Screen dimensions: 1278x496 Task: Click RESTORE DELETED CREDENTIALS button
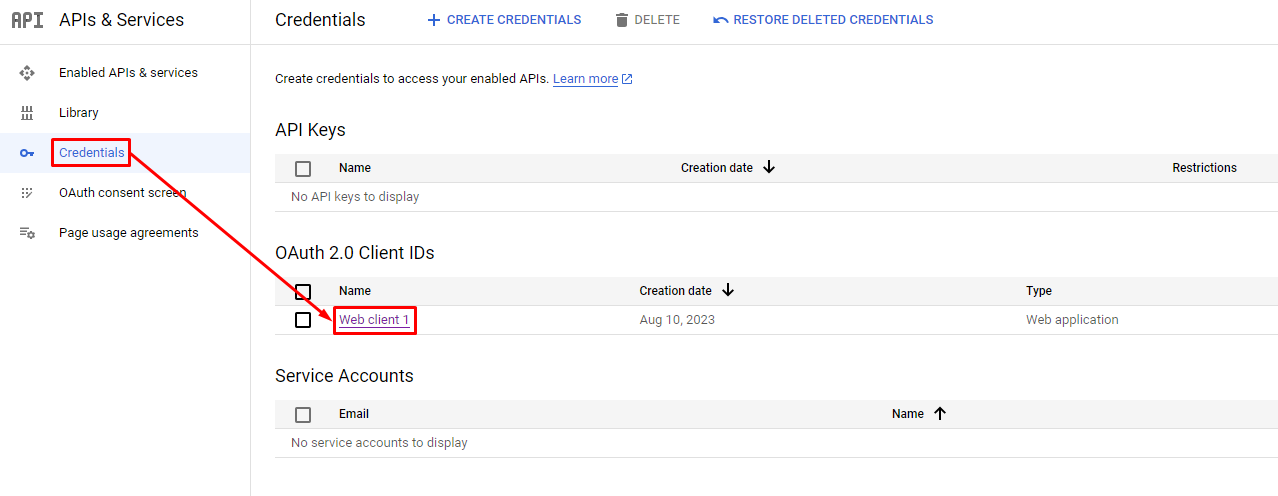tap(823, 20)
